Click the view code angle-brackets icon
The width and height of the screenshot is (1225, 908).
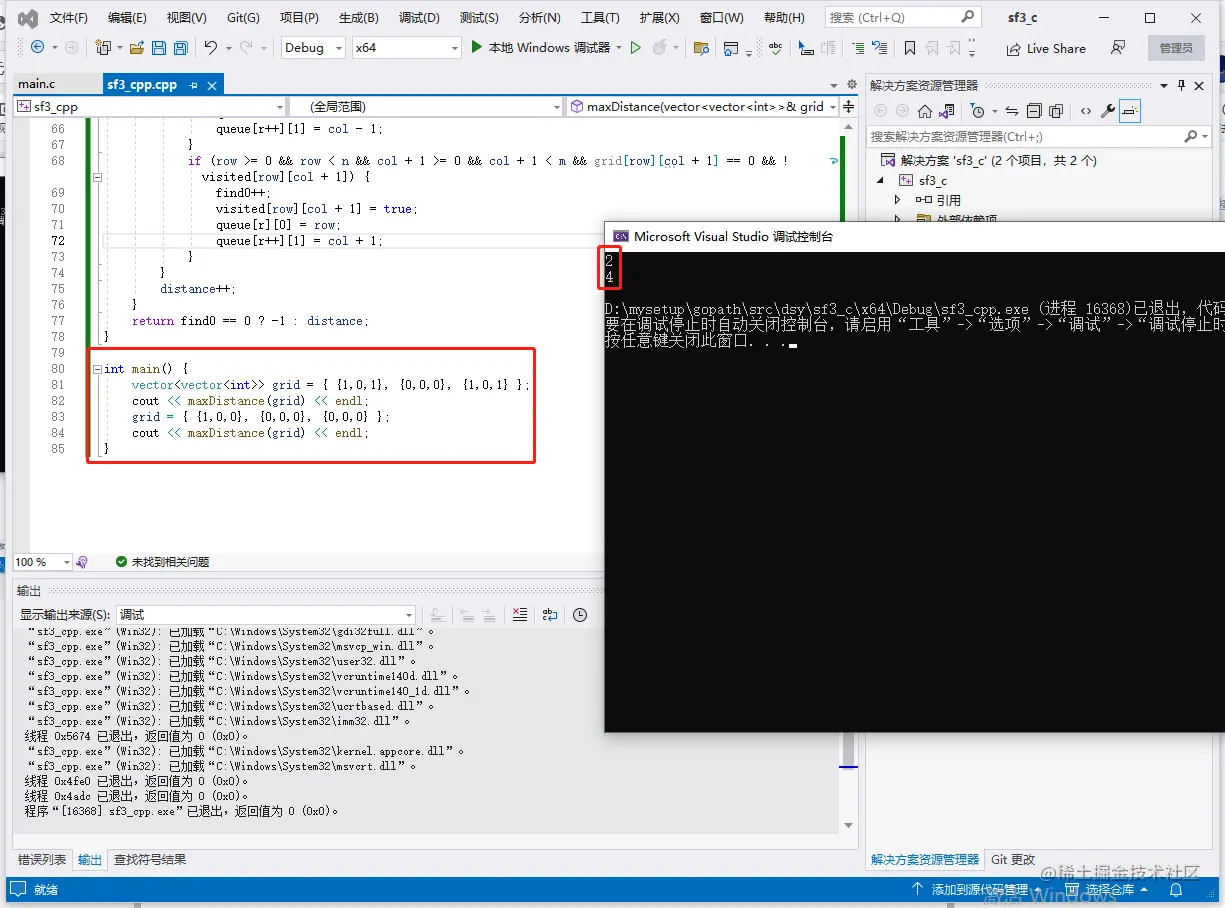[1086, 111]
